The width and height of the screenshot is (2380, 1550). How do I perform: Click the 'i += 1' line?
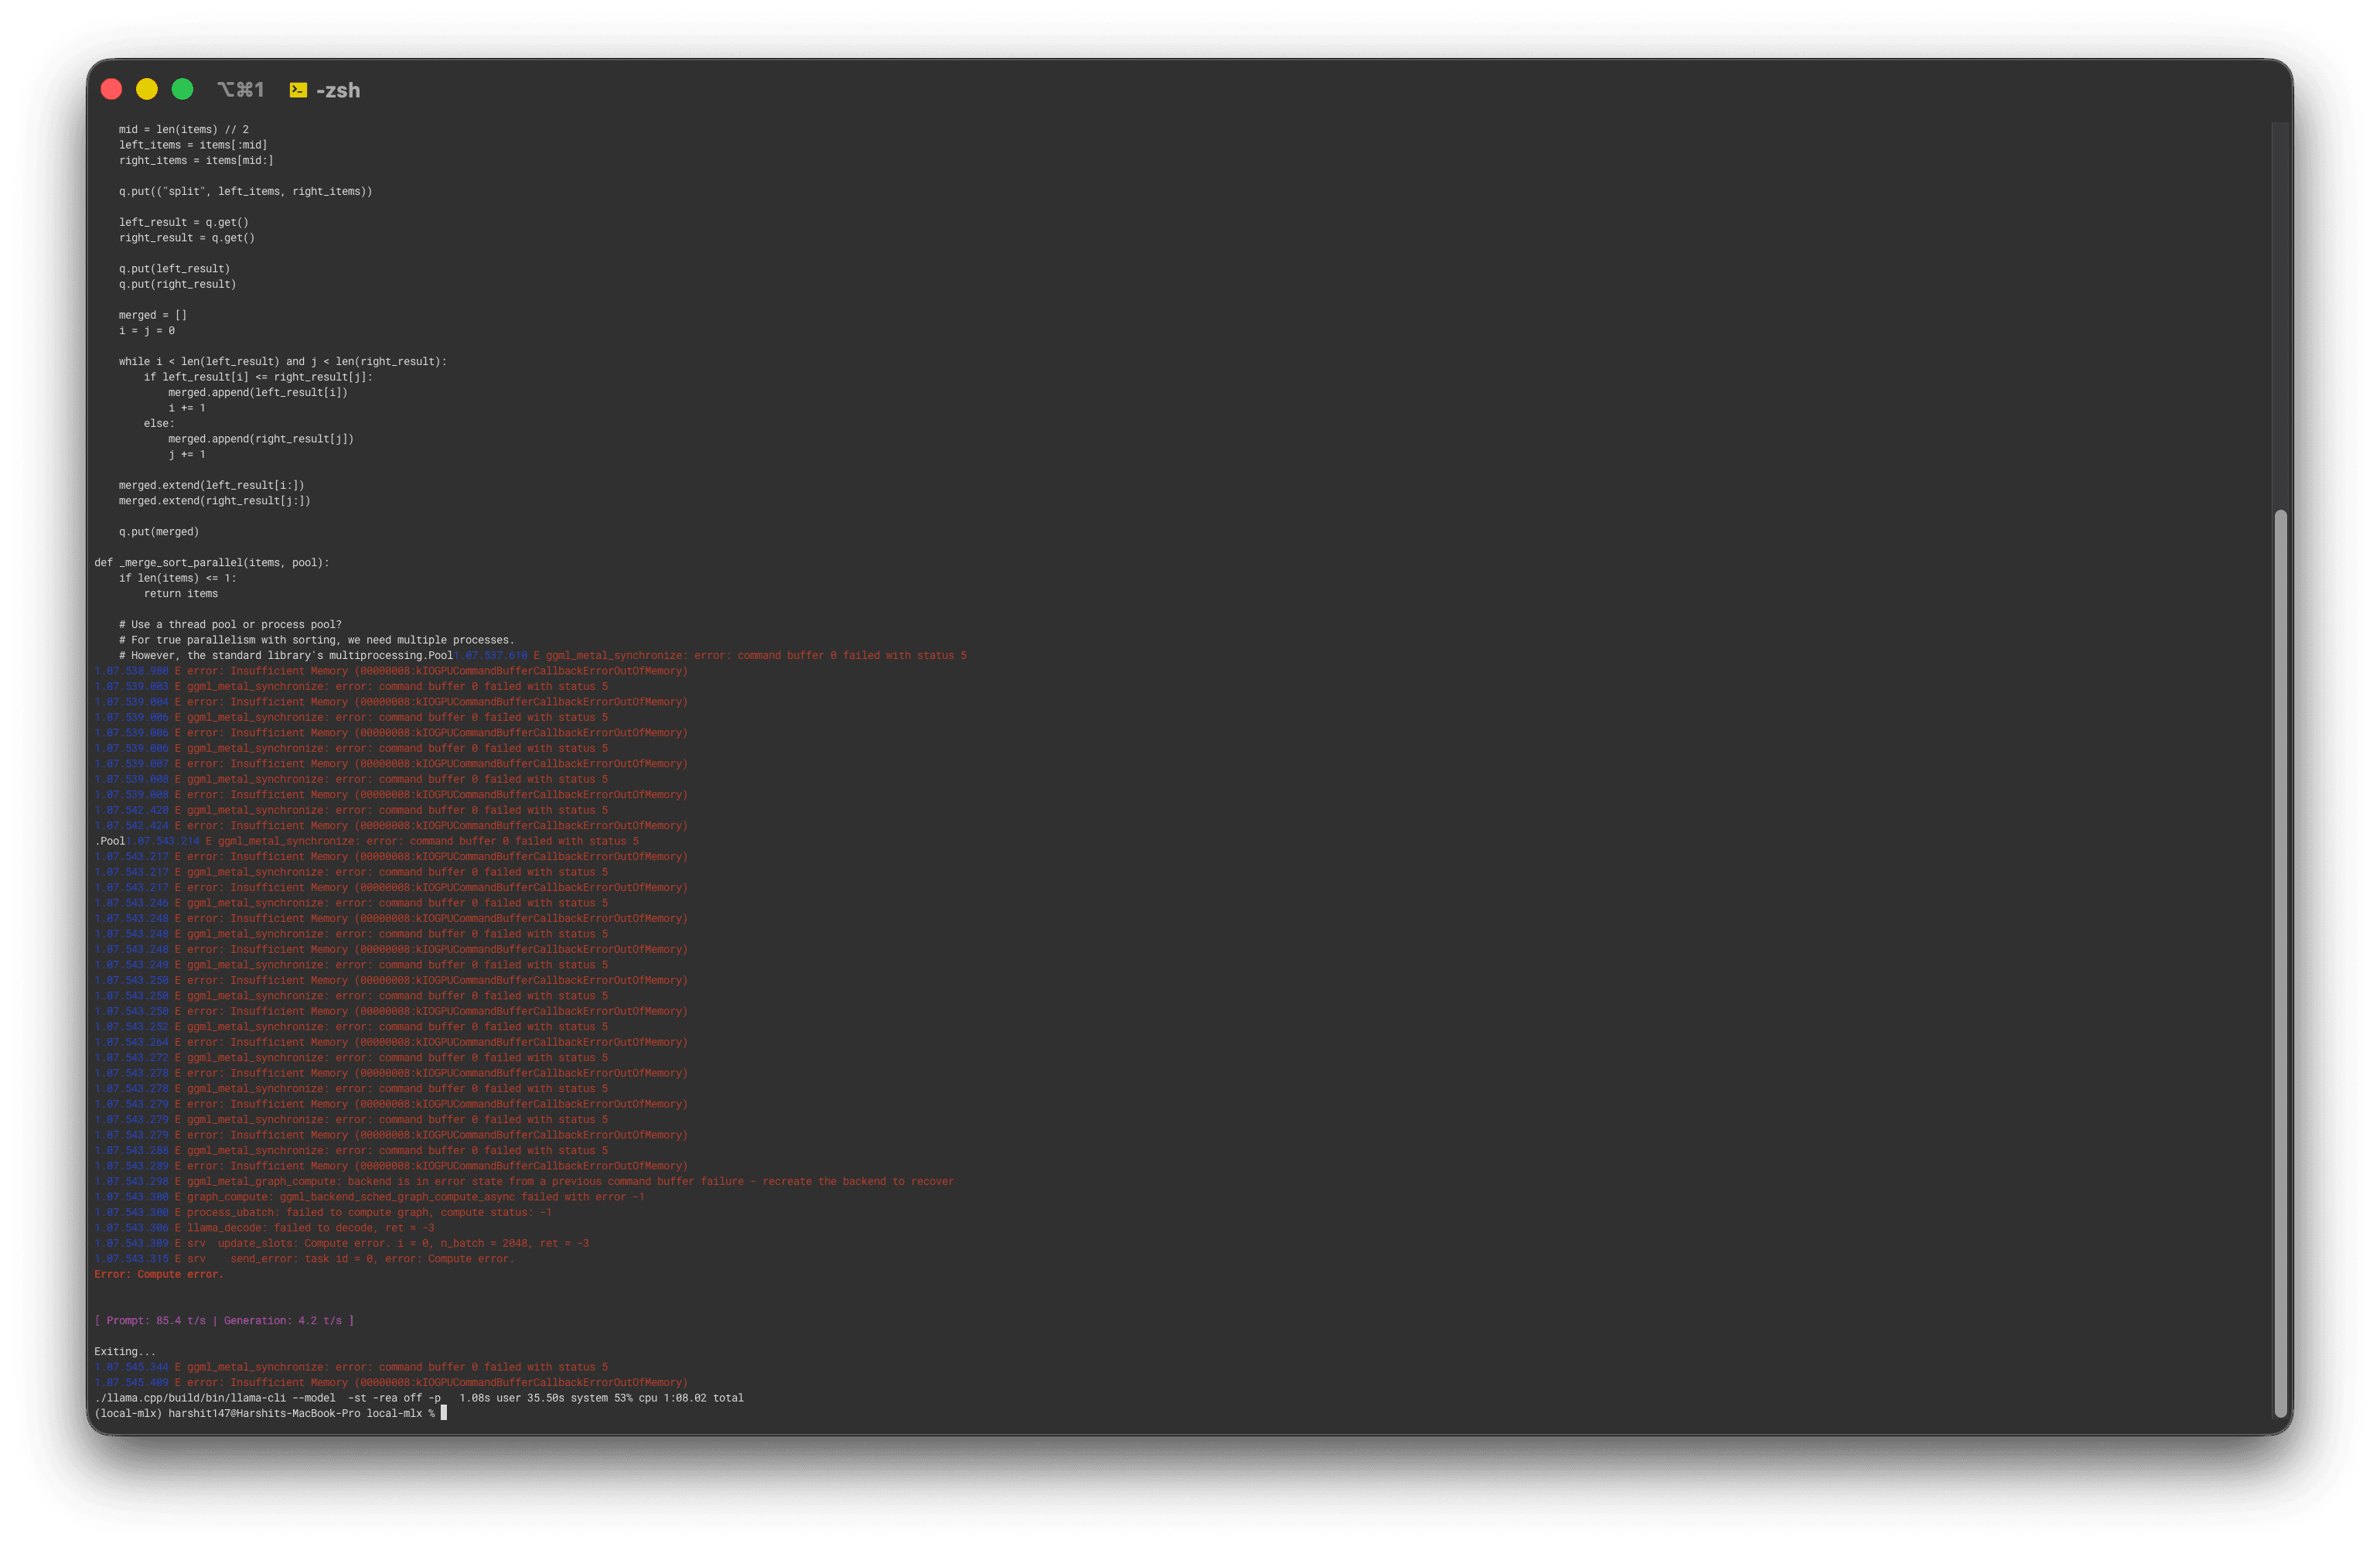[x=187, y=408]
